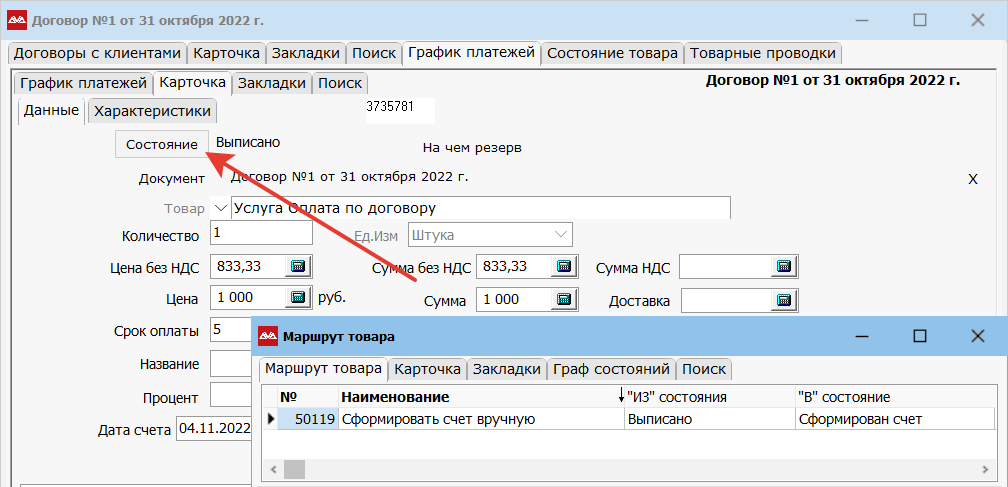Open the Состояние товара tab

click(613, 53)
